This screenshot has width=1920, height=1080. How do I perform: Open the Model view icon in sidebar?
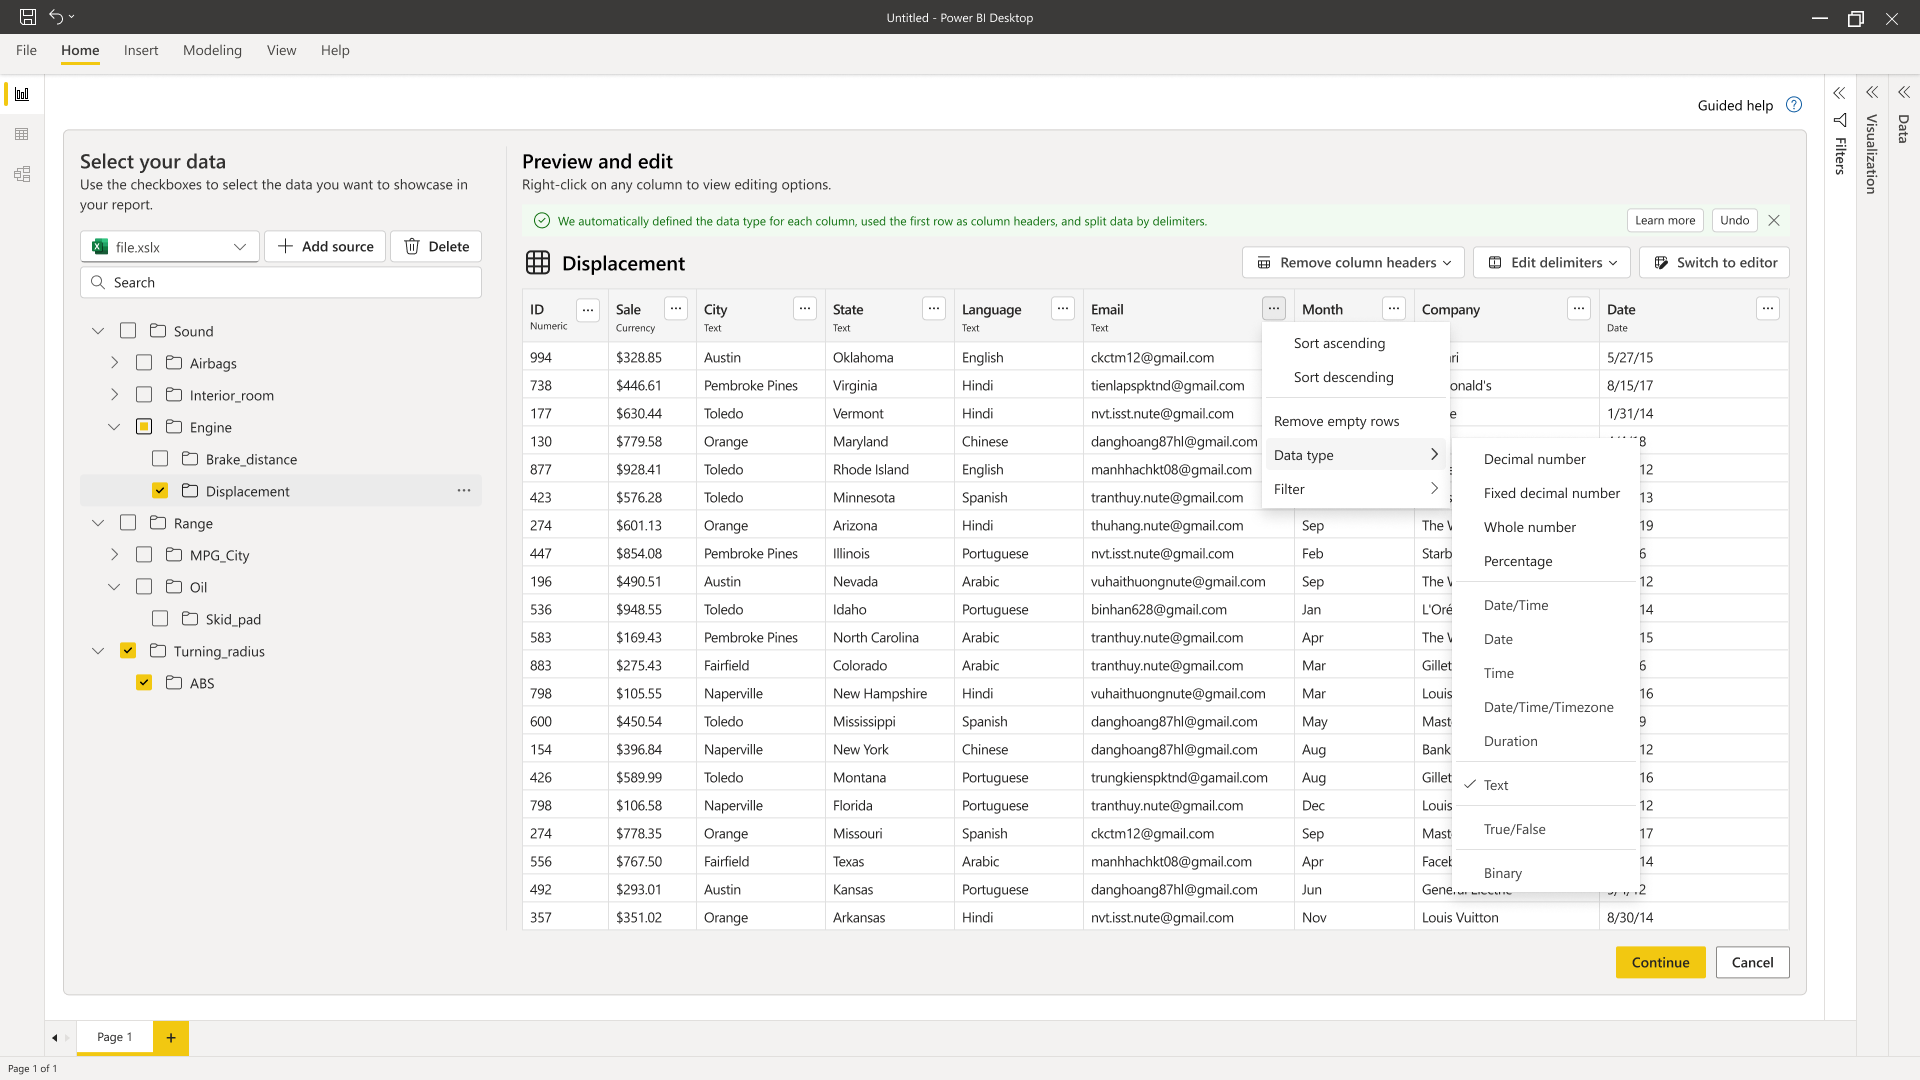22,174
